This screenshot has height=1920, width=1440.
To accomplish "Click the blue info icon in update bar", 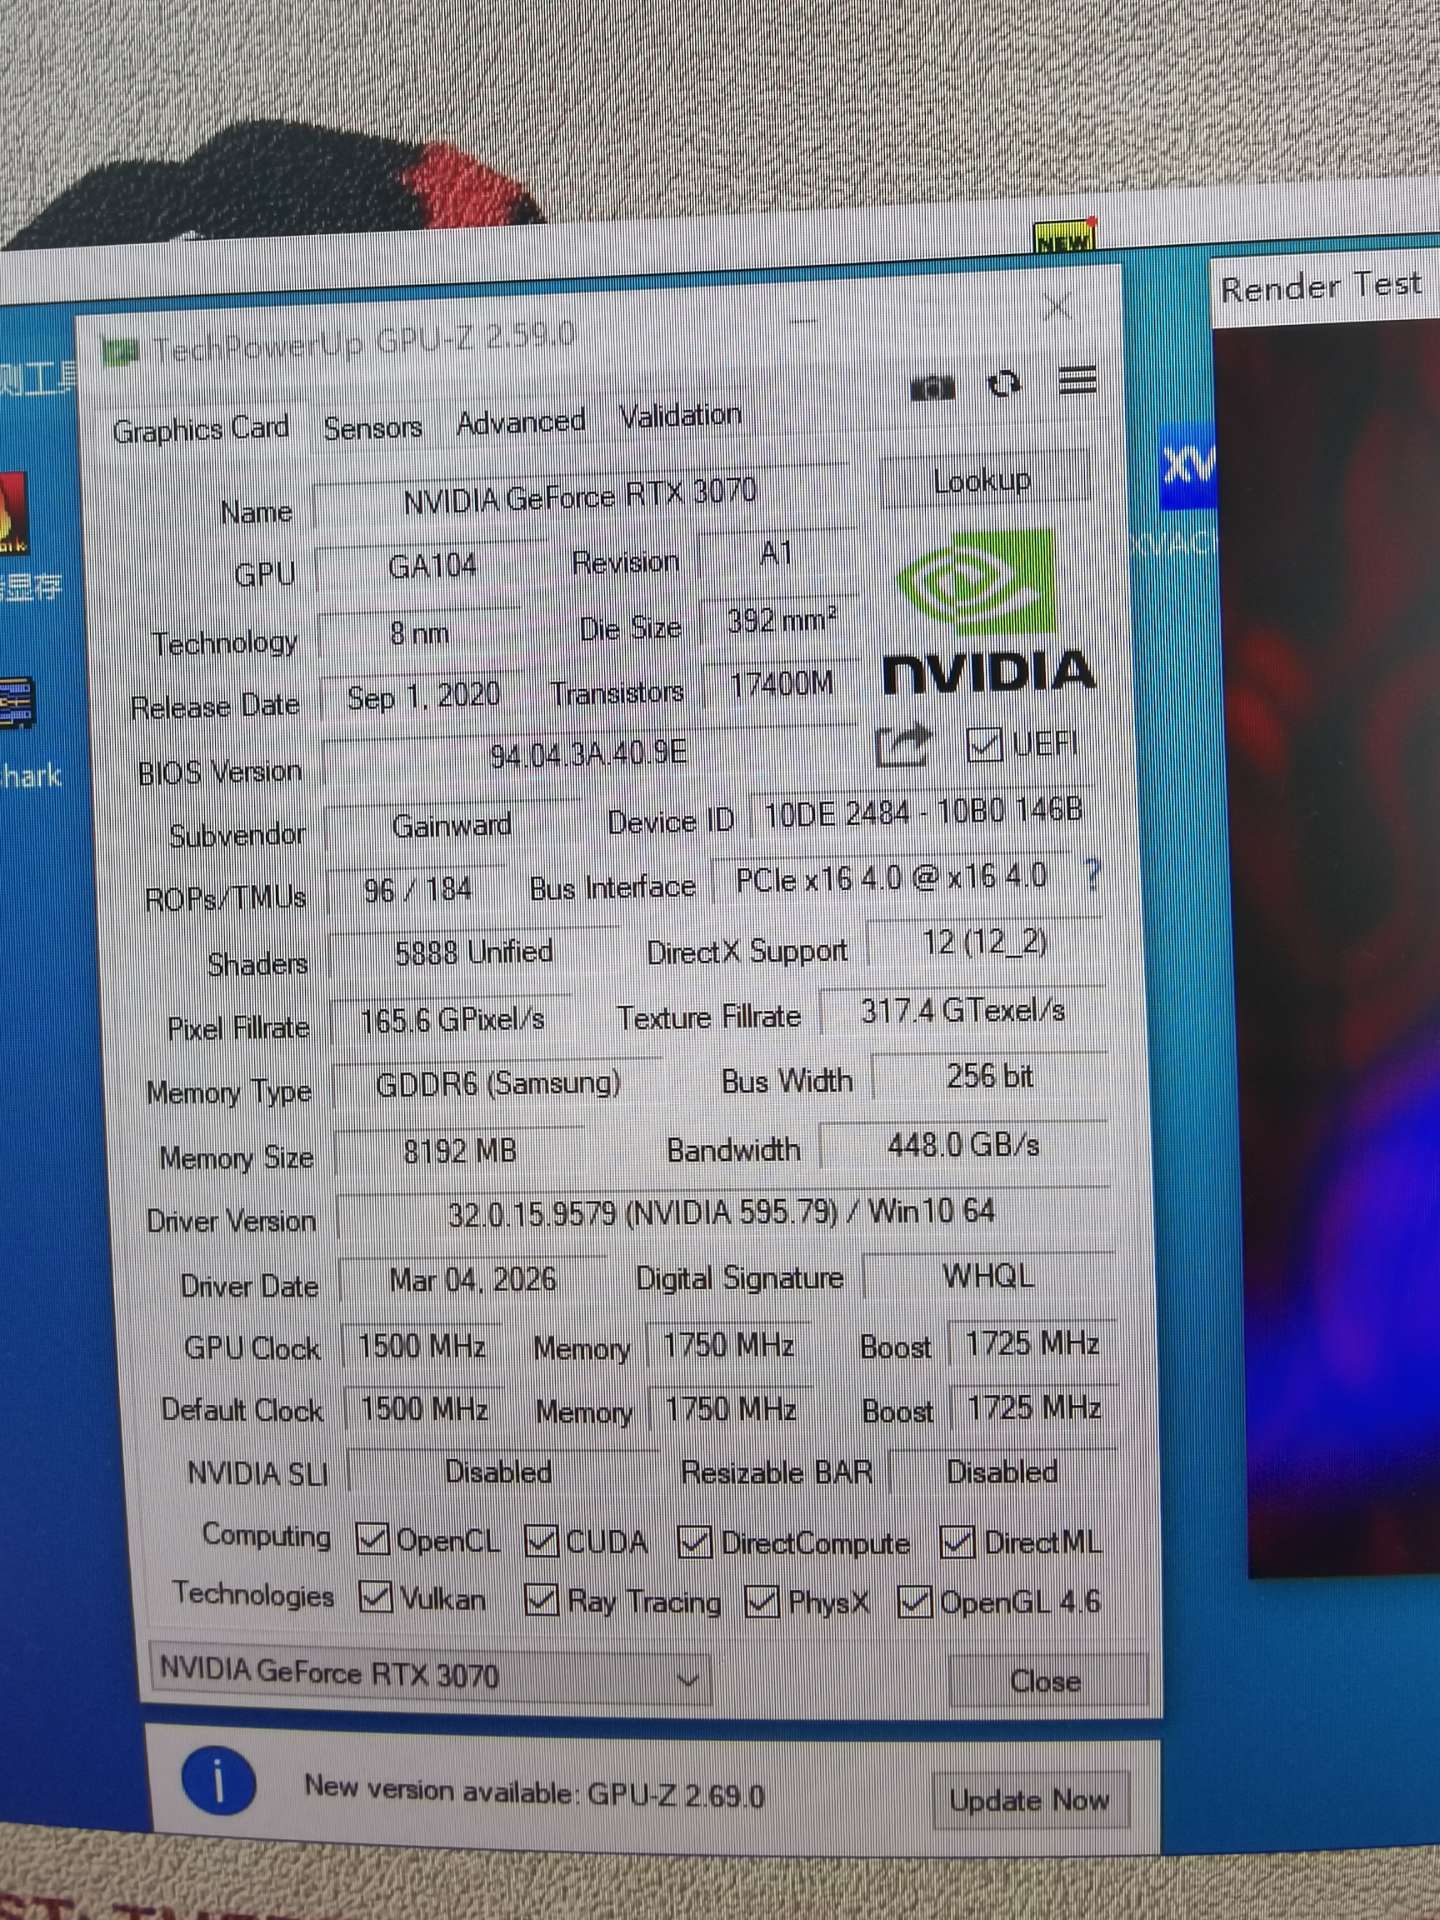I will [218, 1783].
